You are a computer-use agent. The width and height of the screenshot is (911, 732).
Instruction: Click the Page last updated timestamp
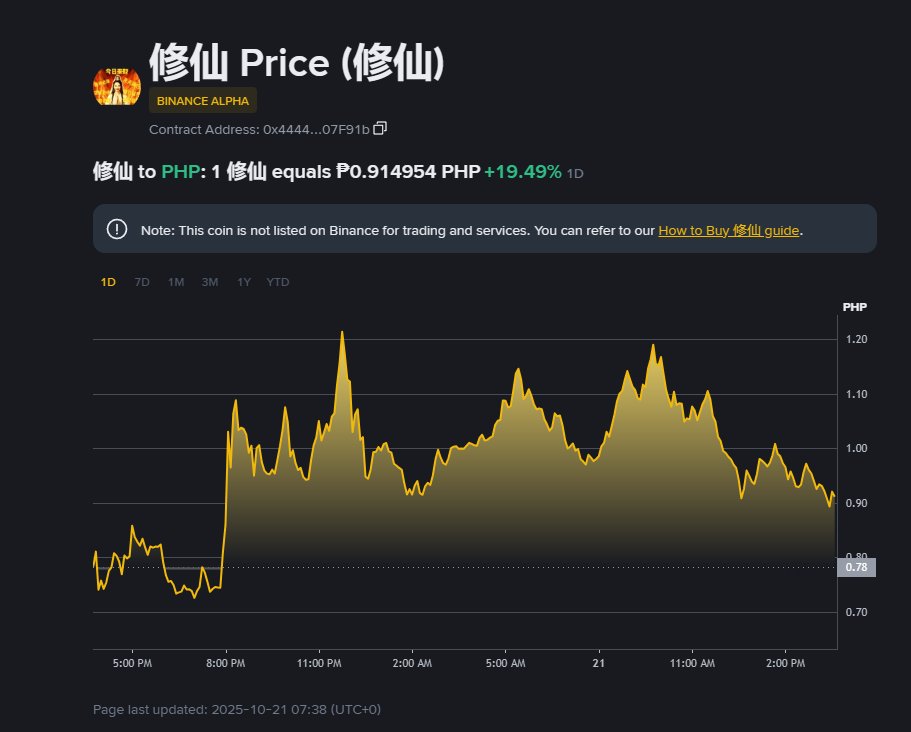point(237,709)
